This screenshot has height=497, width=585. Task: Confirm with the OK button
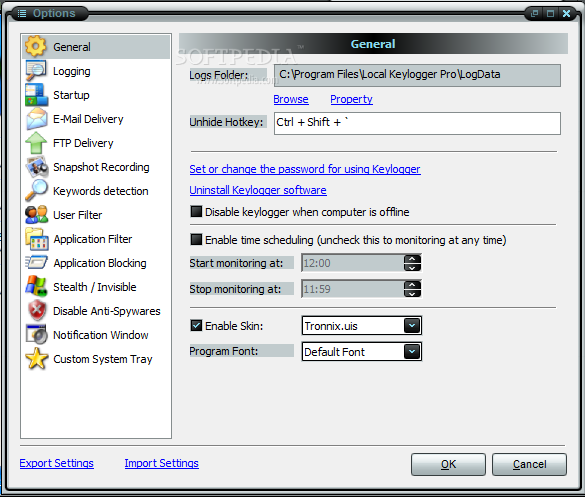pyautogui.click(x=448, y=464)
